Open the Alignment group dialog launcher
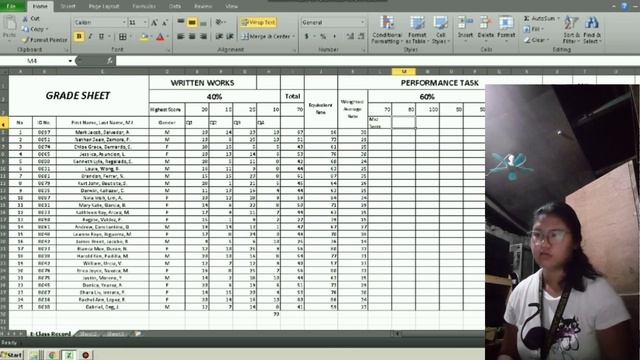The height and width of the screenshot is (360, 640). pos(294,50)
